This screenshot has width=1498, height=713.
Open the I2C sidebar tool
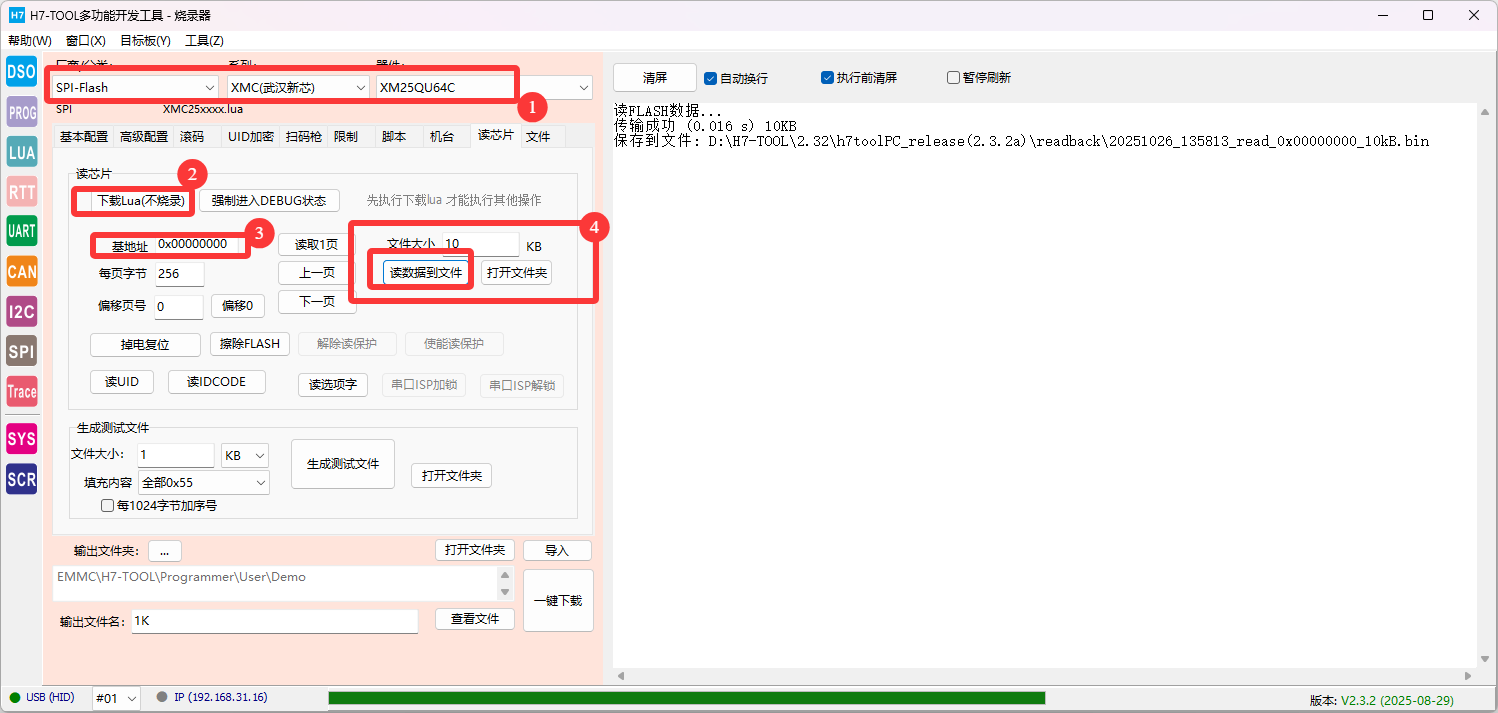[21, 311]
